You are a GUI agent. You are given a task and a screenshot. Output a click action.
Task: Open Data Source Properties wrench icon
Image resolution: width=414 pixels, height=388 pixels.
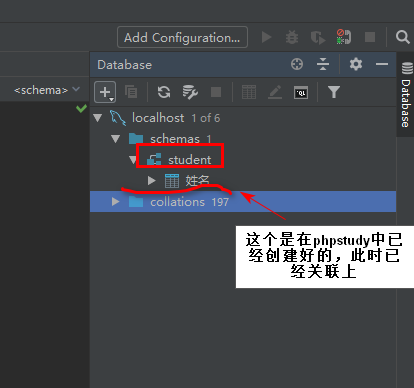(190, 92)
